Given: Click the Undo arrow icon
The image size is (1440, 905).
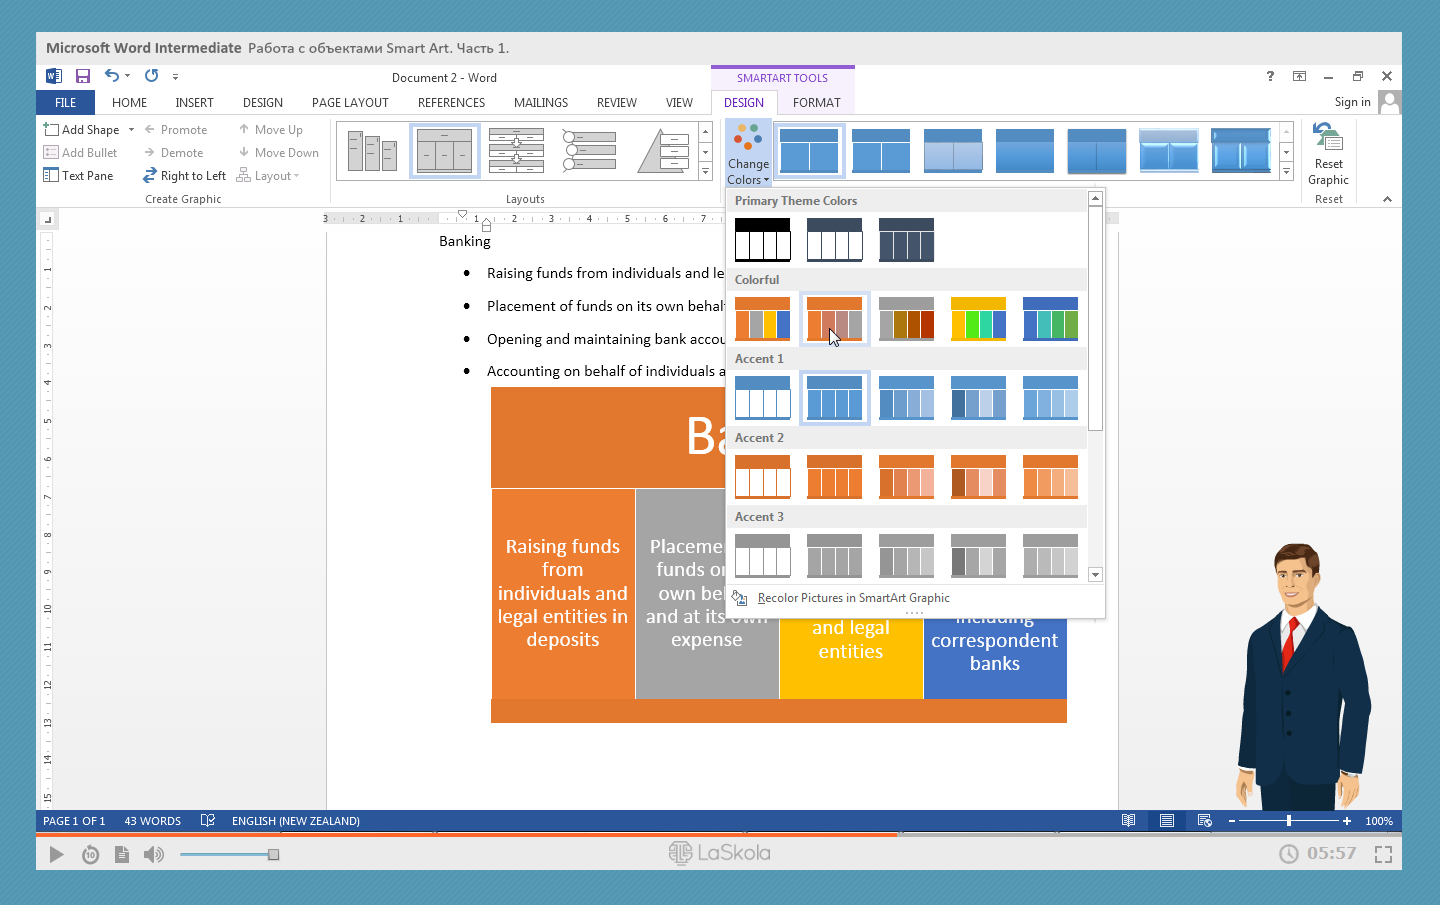Looking at the screenshot, I should 112,76.
